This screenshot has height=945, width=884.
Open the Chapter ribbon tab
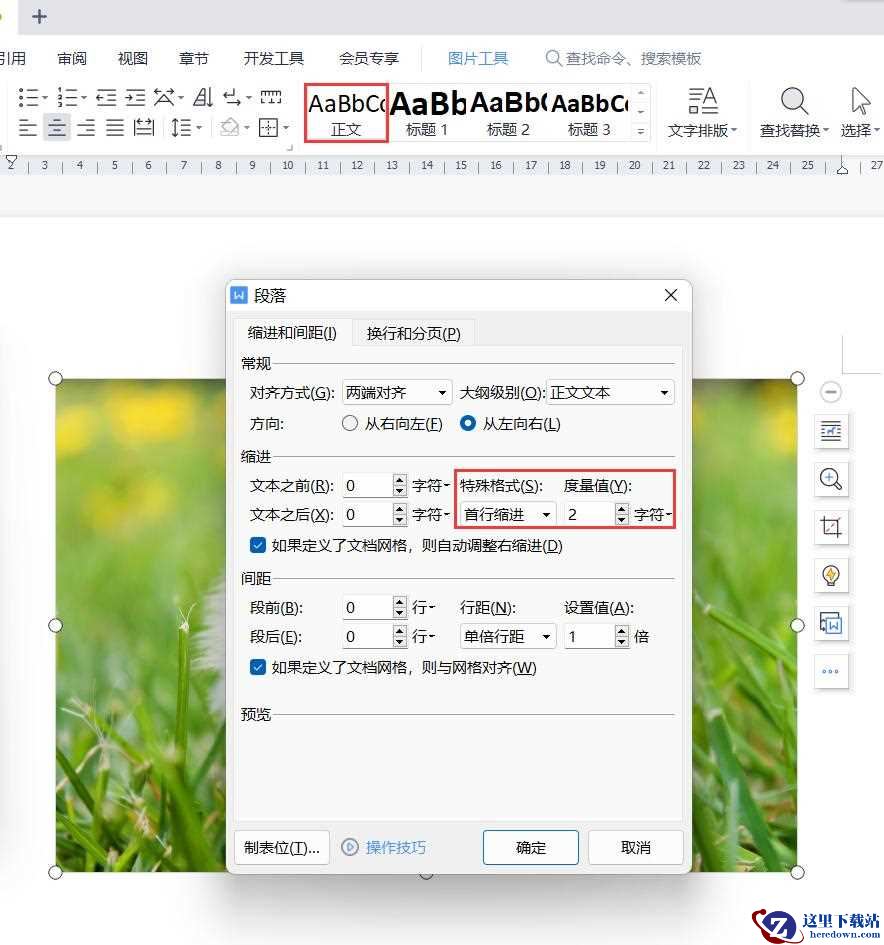click(193, 58)
